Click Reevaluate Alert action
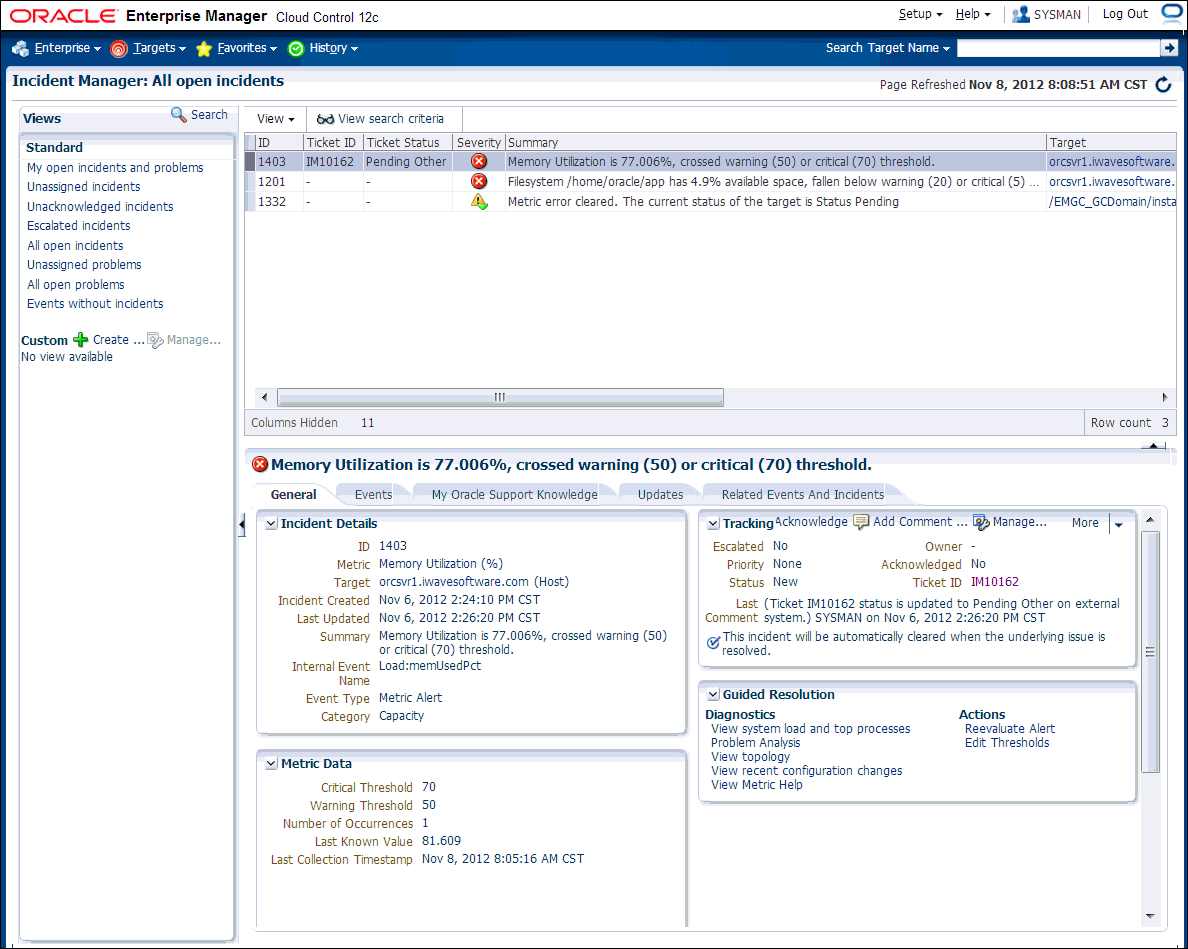The width and height of the screenshot is (1188, 949). click(x=1010, y=729)
